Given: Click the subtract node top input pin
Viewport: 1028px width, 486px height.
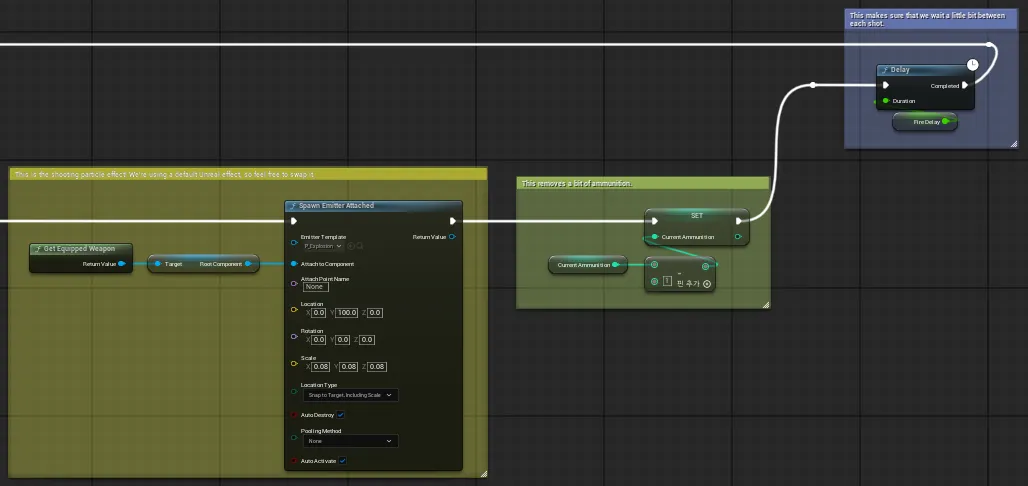Looking at the screenshot, I should pyautogui.click(x=654, y=265).
